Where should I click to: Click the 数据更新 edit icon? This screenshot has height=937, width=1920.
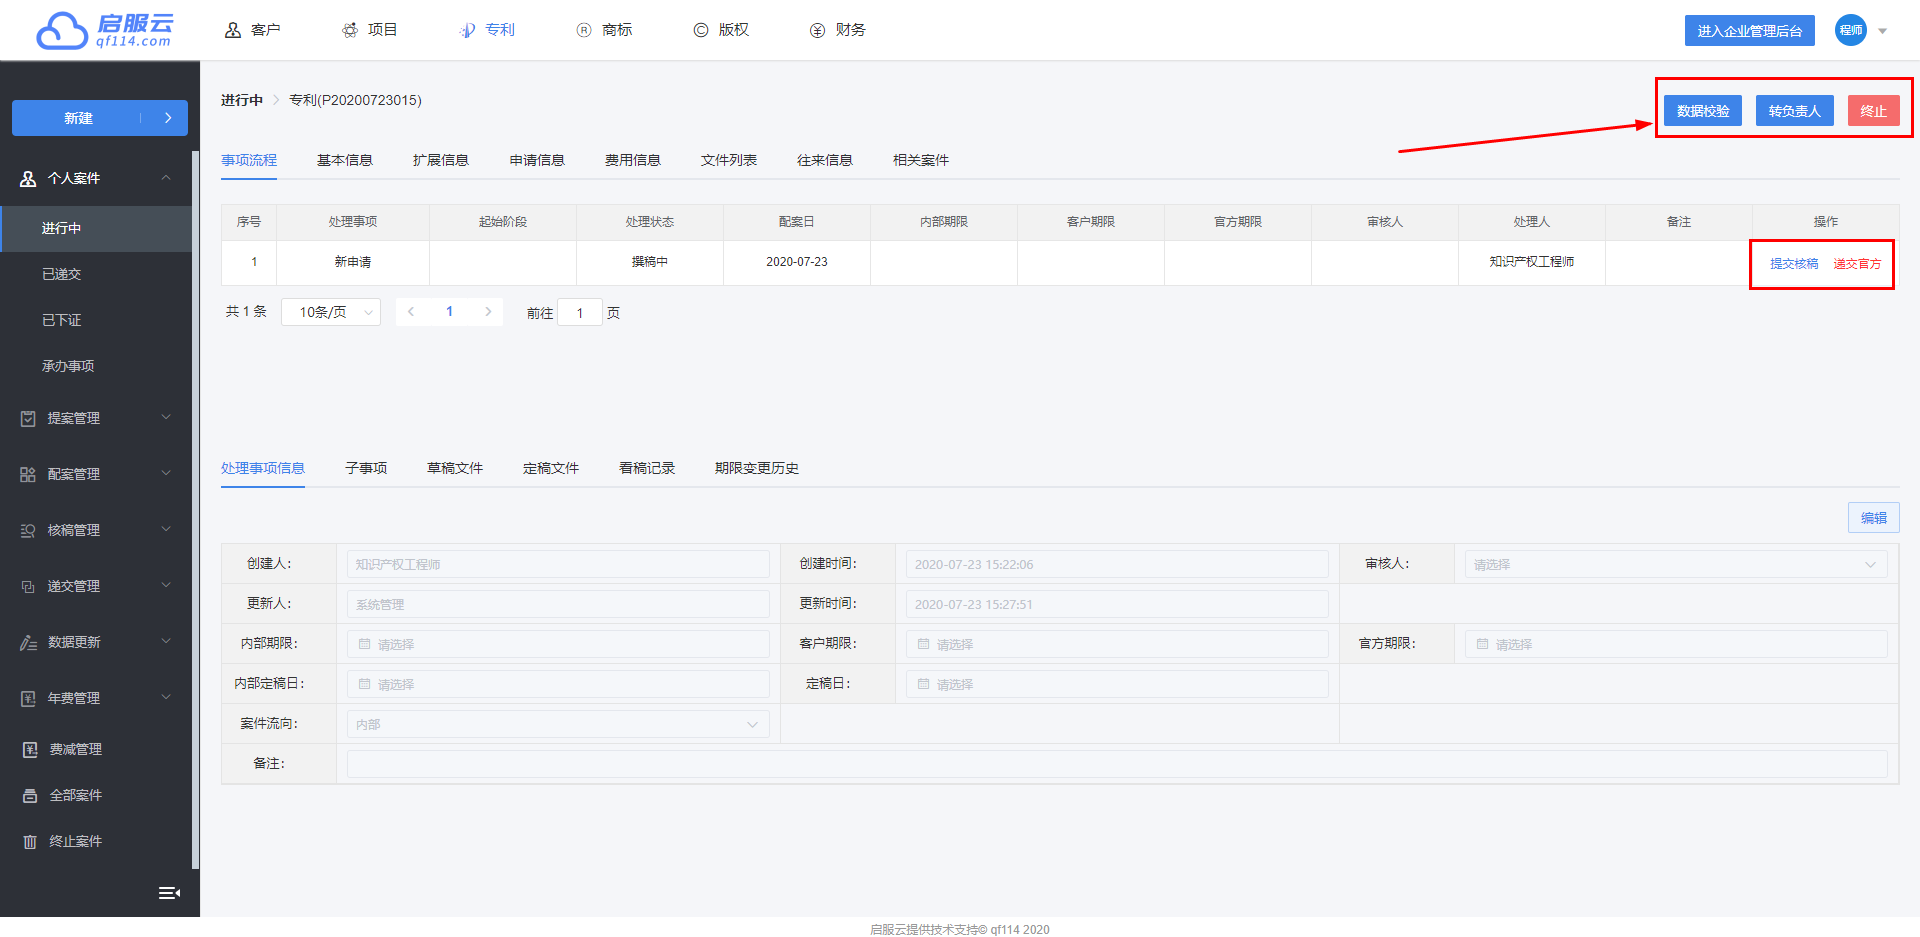pyautogui.click(x=28, y=642)
